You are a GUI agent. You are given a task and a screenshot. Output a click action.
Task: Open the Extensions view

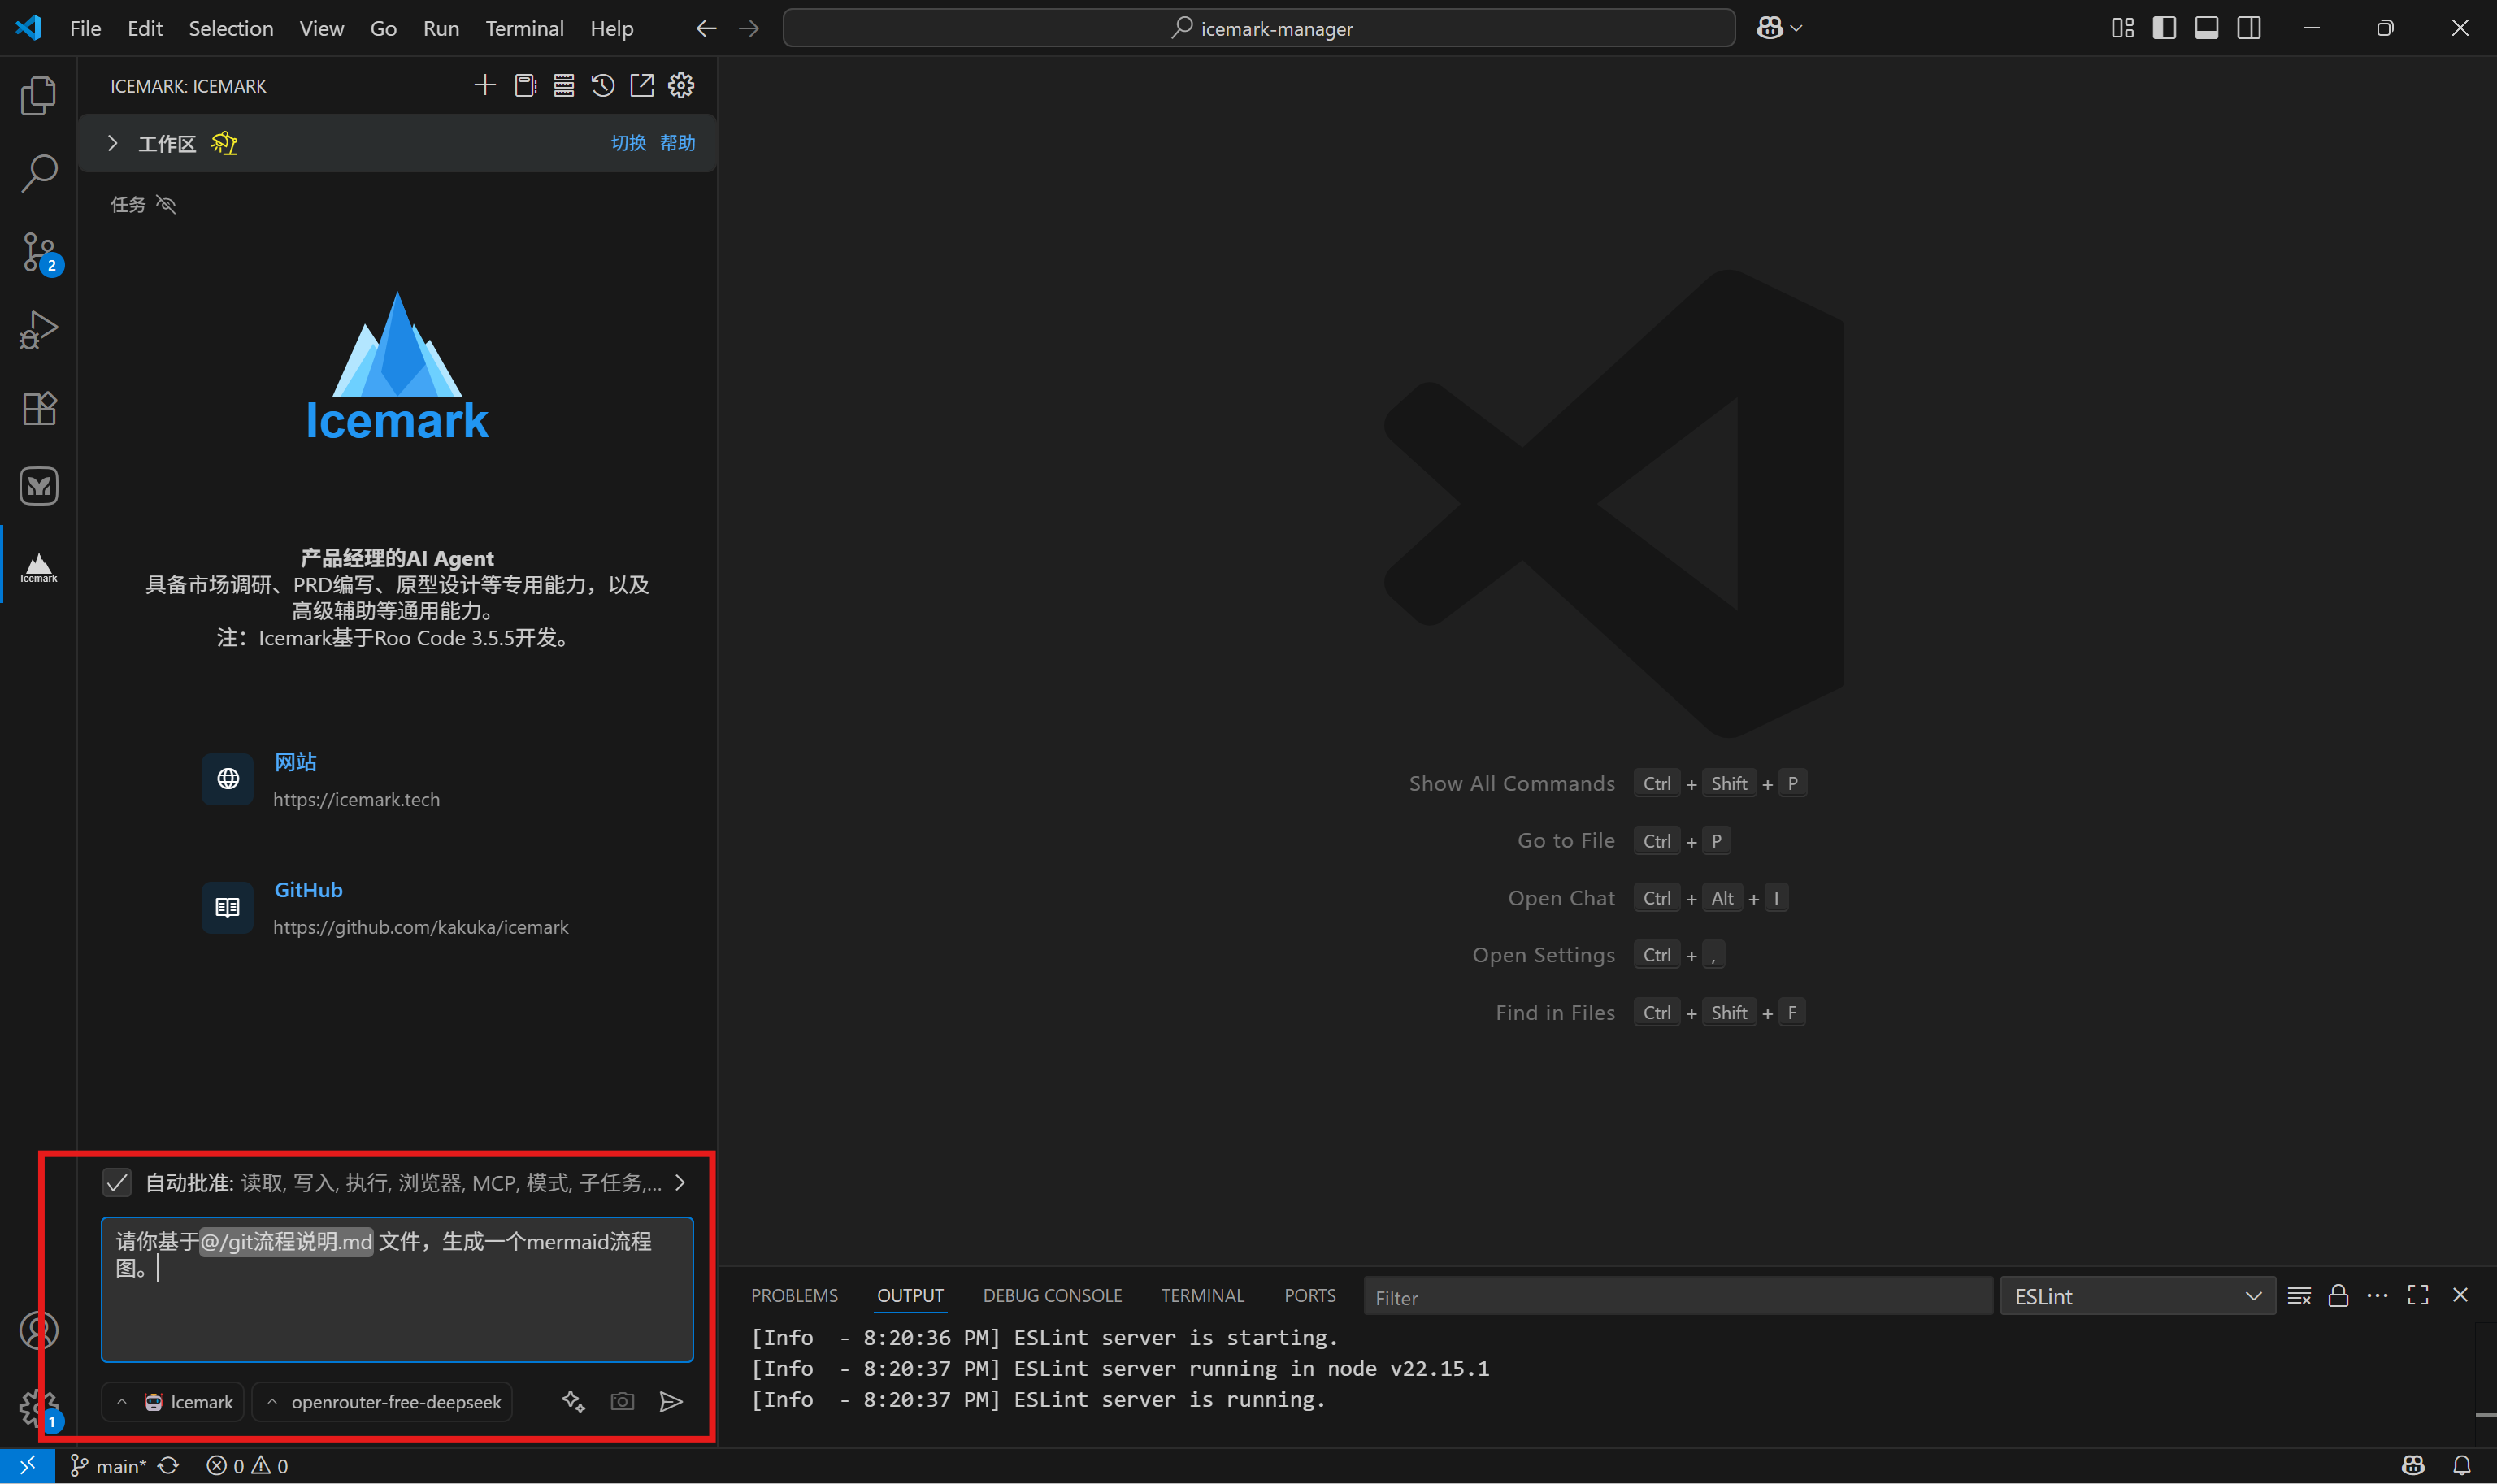(x=38, y=408)
